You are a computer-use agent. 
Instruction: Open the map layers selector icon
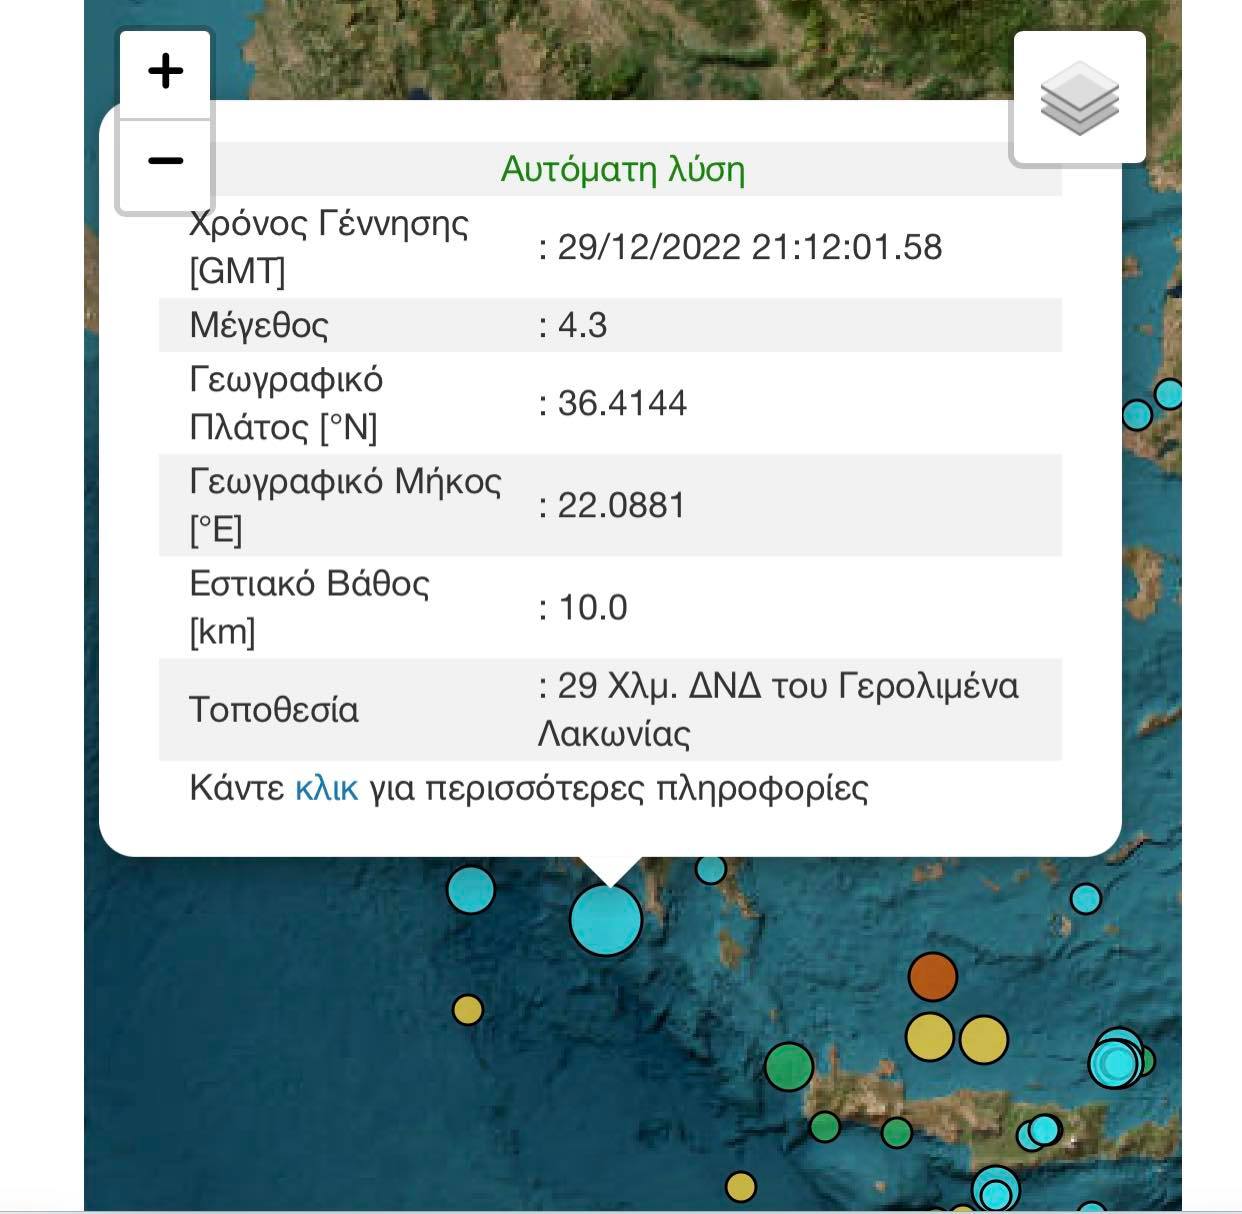click(1080, 95)
